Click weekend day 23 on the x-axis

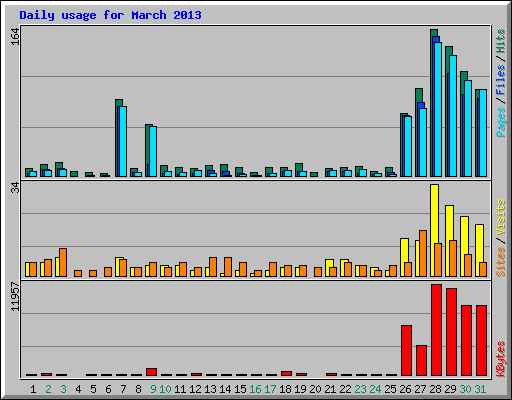(x=360, y=389)
